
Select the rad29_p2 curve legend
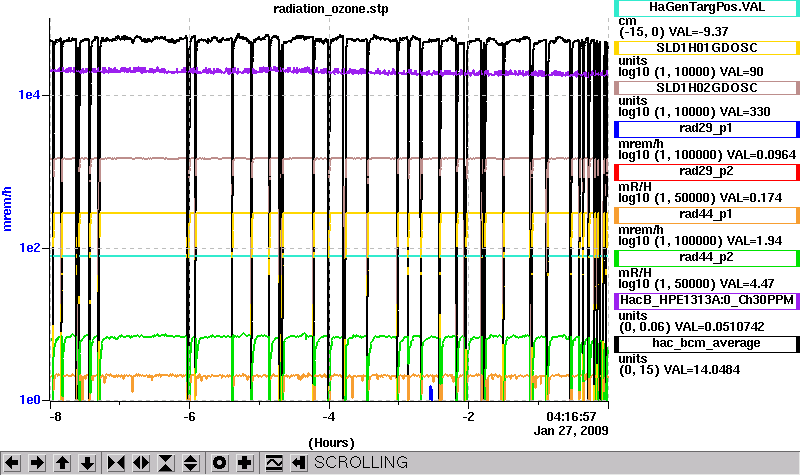click(707, 172)
